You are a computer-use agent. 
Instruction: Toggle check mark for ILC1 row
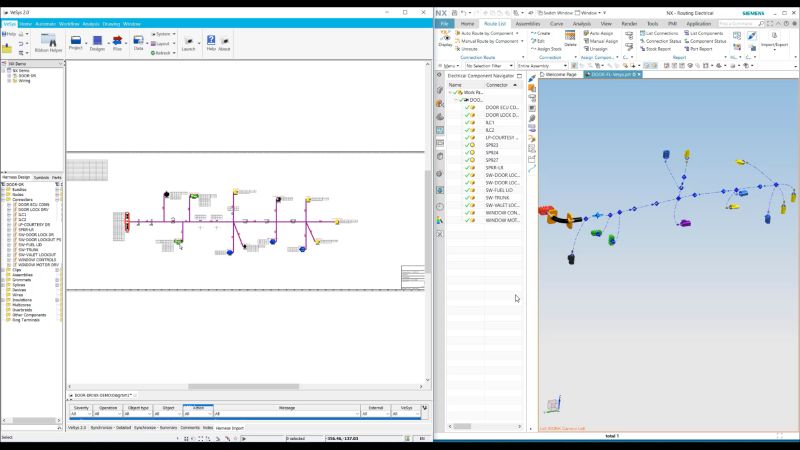click(467, 122)
